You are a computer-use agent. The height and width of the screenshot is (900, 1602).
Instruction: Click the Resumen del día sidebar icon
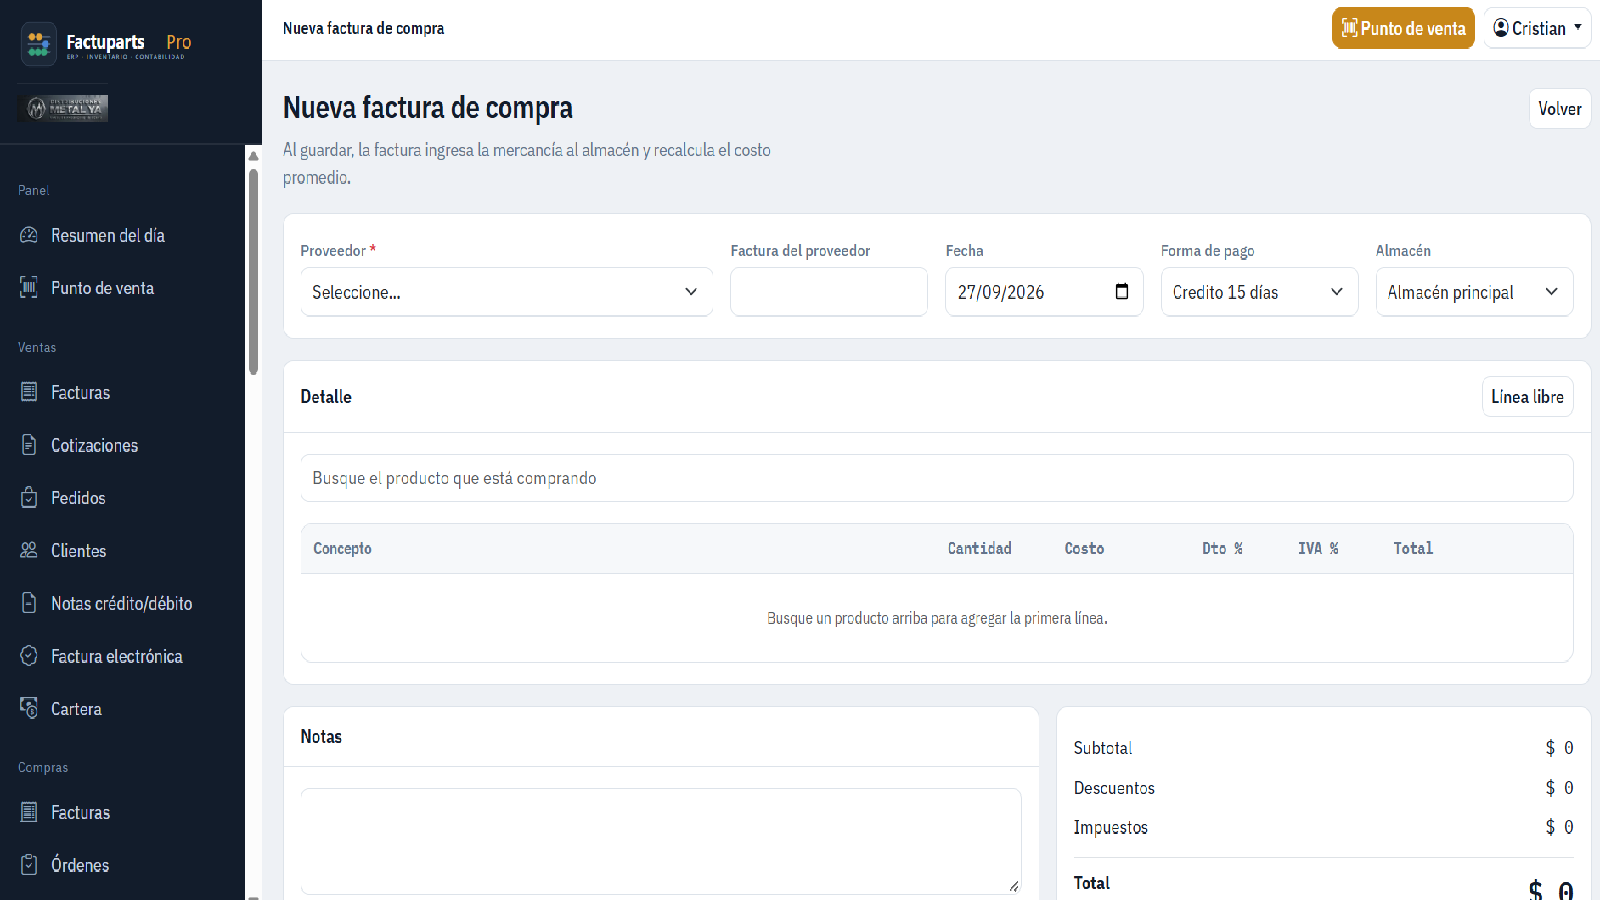[29, 235]
